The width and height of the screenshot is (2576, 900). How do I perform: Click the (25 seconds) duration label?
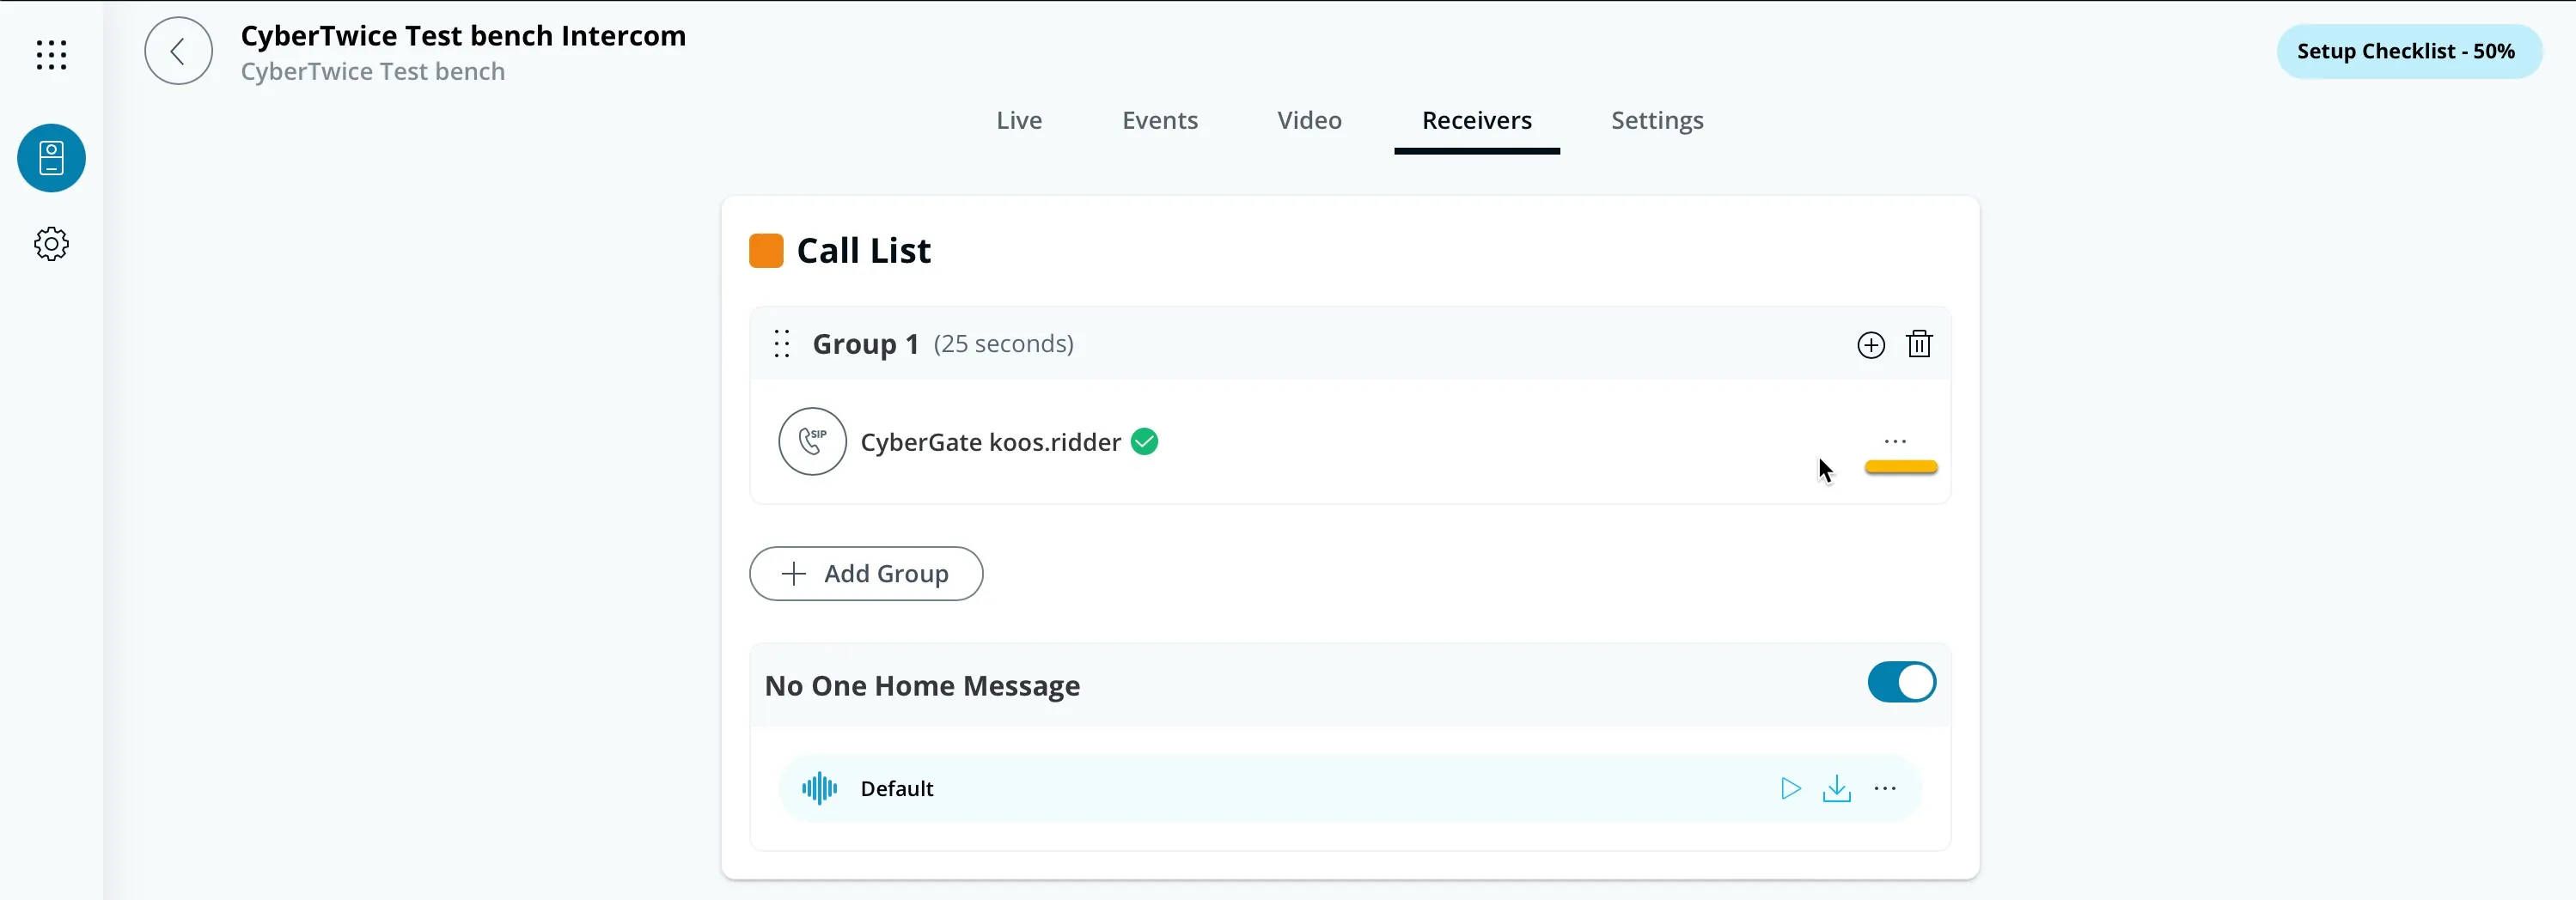click(1003, 344)
